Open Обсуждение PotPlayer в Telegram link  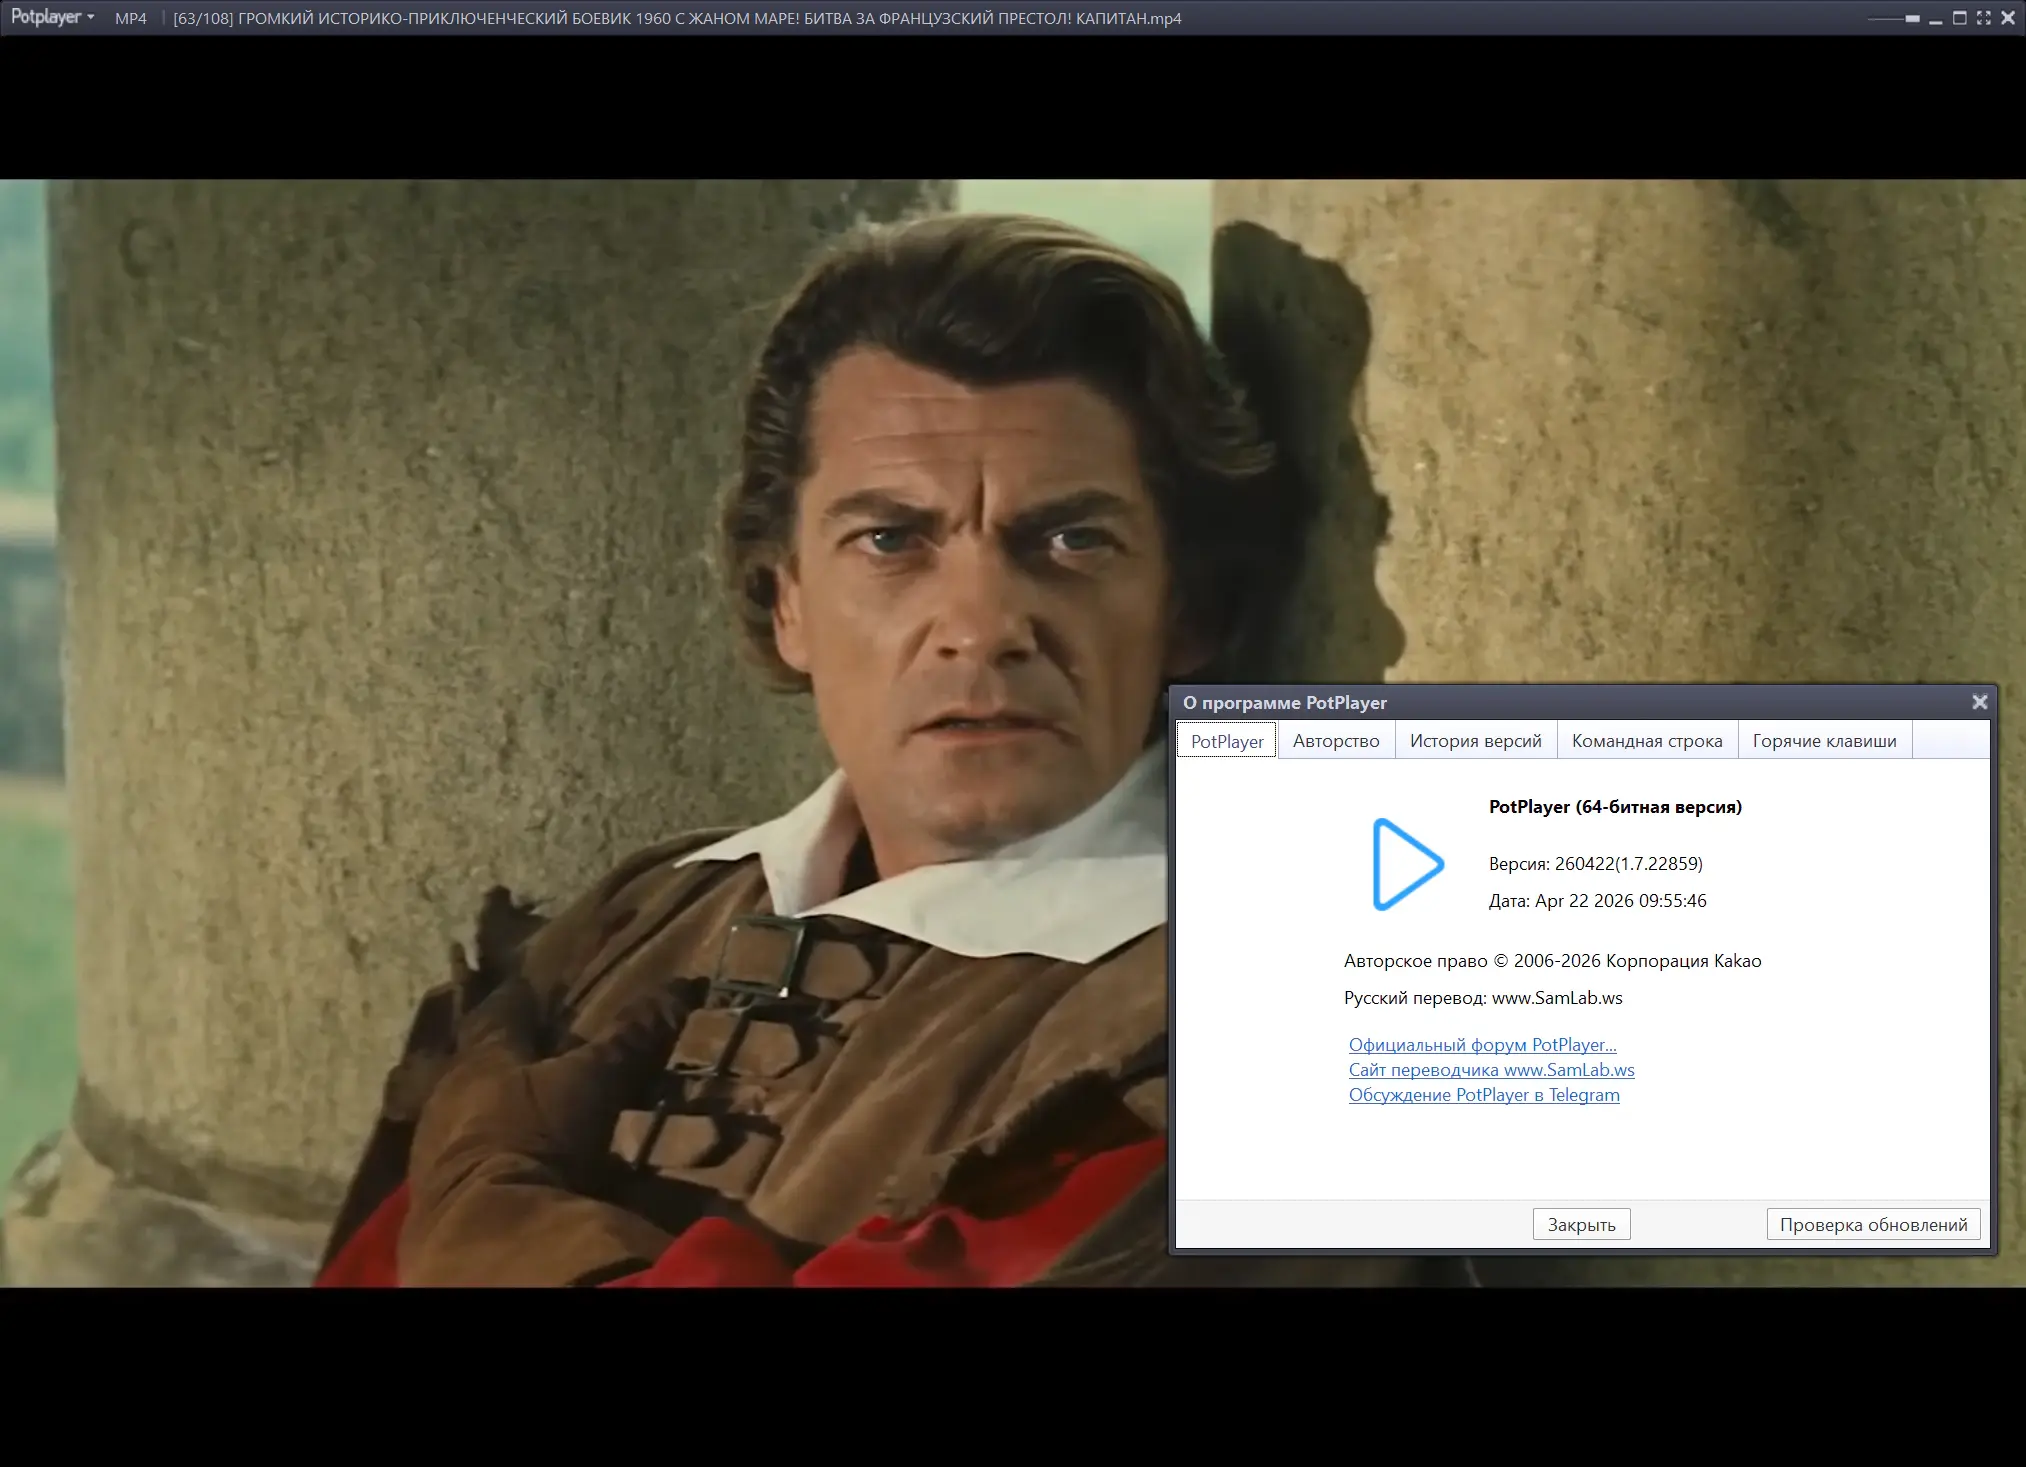pyautogui.click(x=1483, y=1095)
